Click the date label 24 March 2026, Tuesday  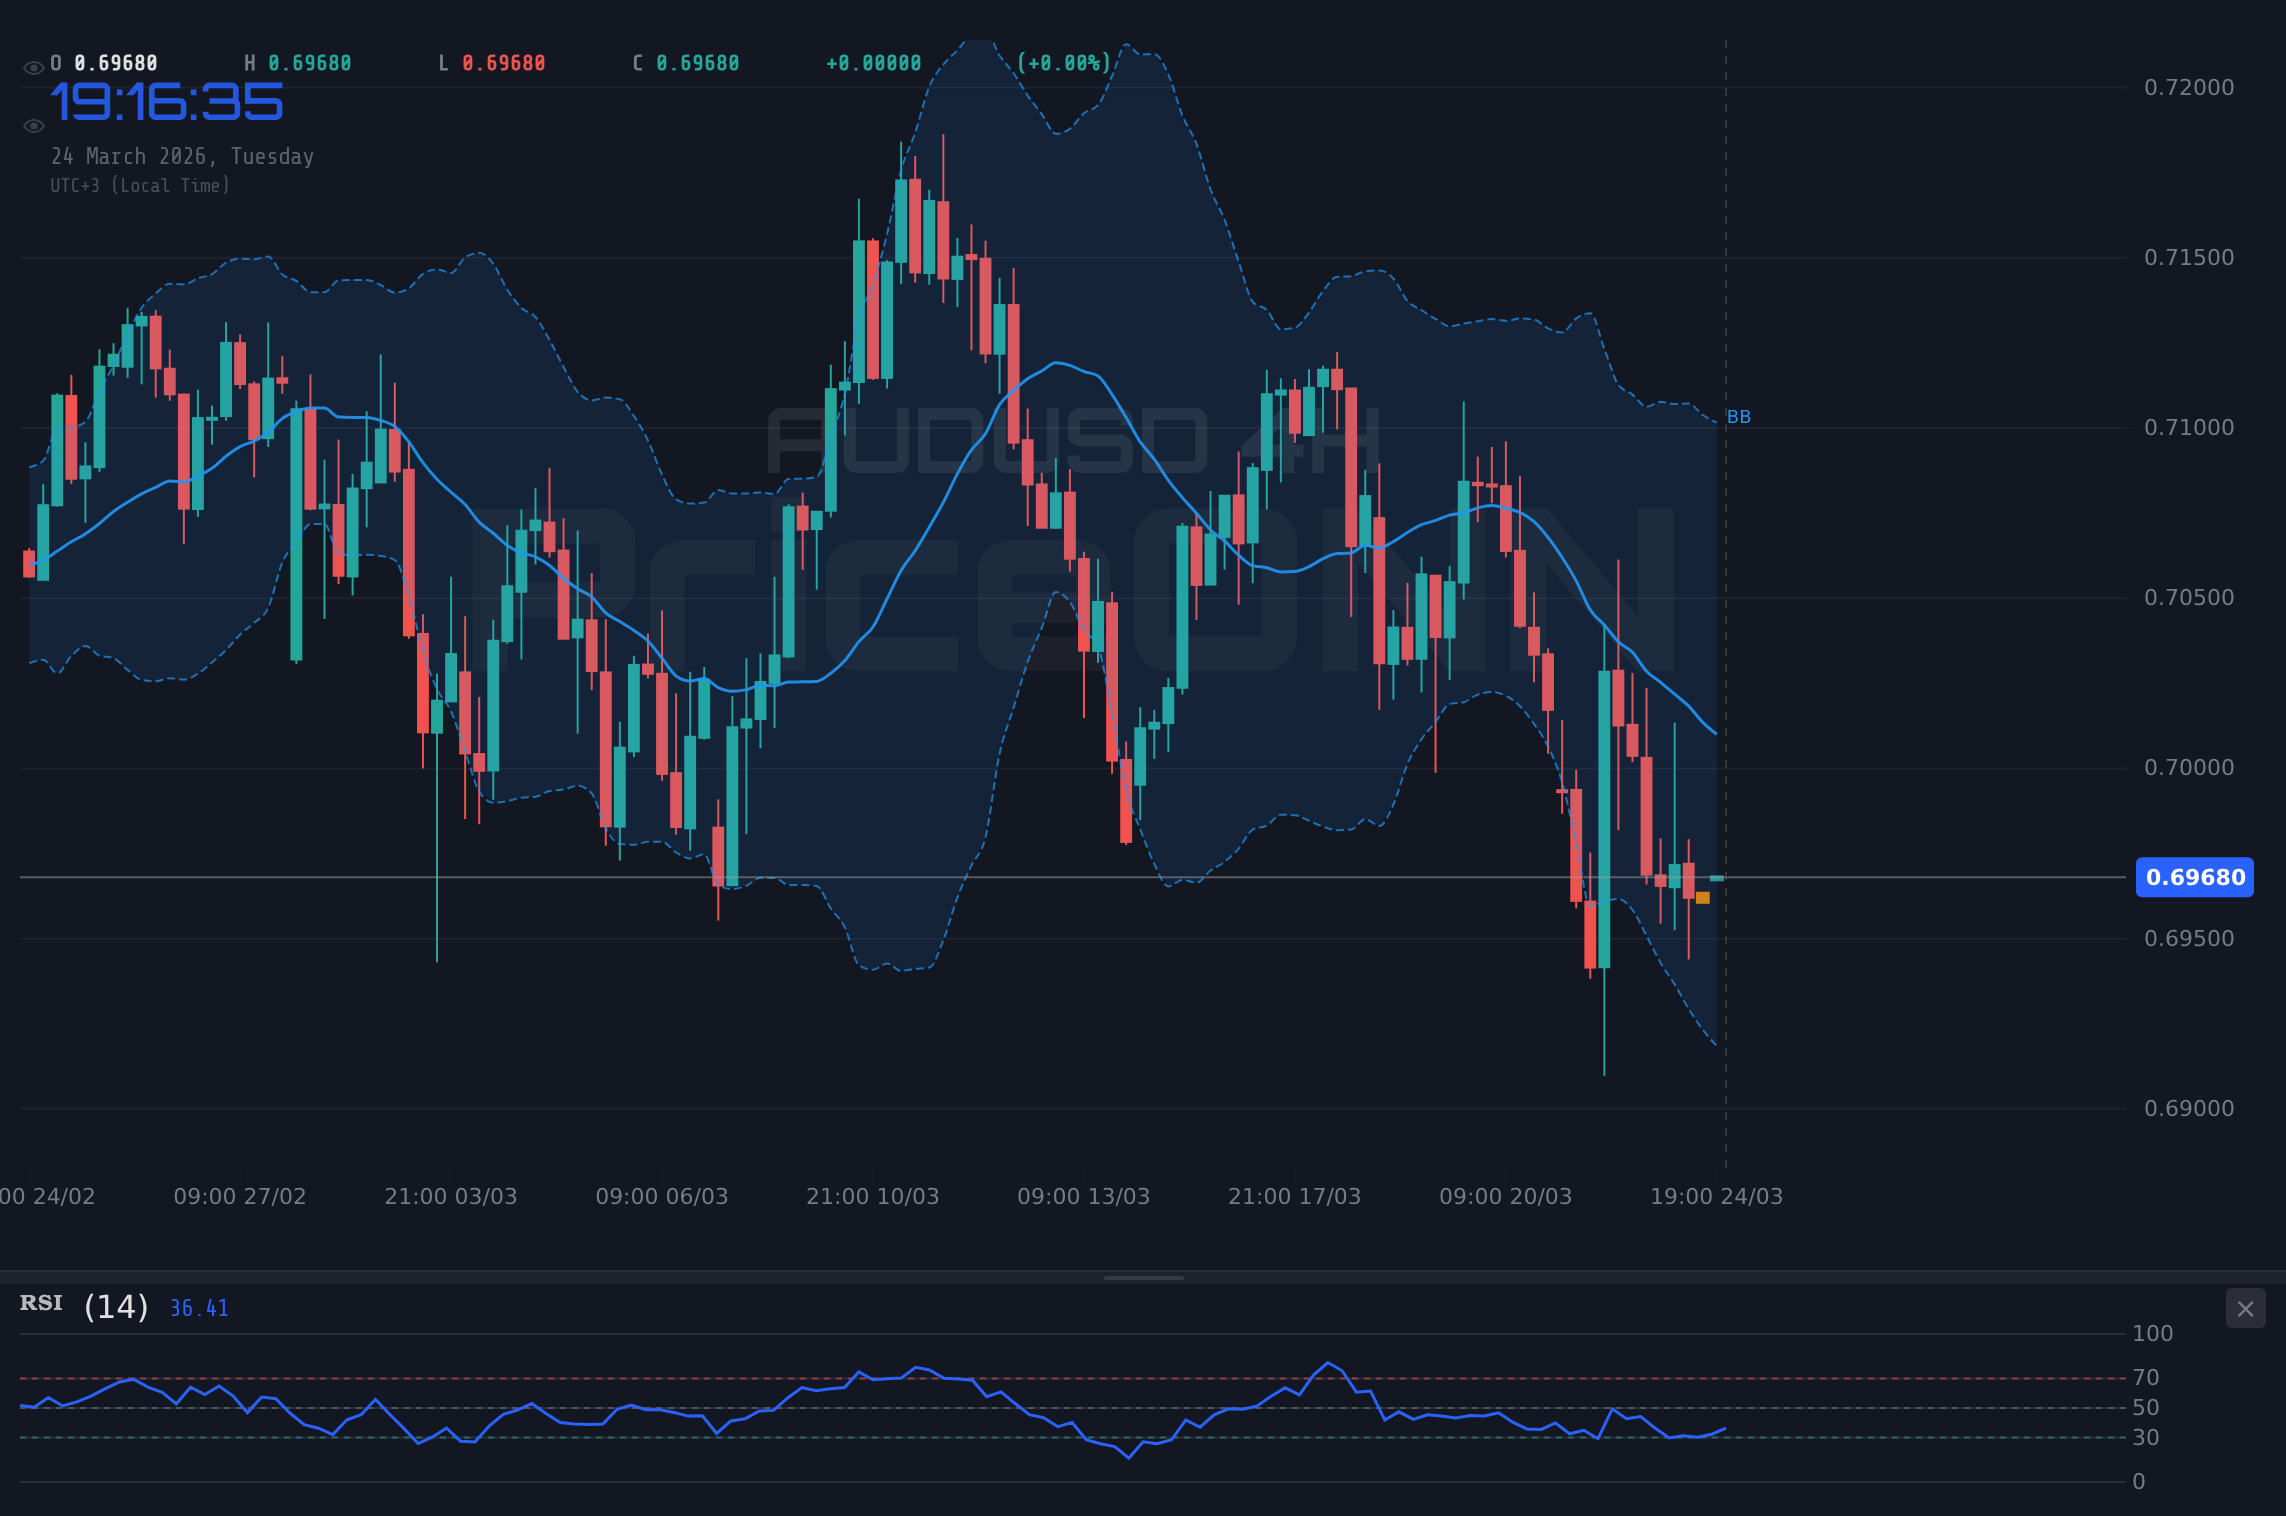(183, 156)
